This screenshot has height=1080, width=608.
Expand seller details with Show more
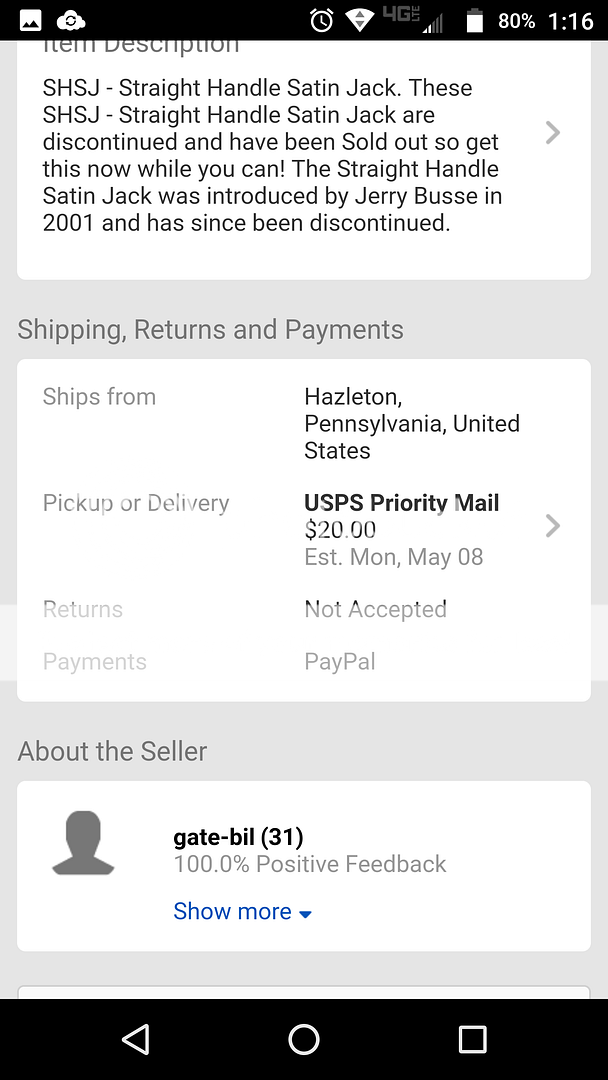(242, 912)
